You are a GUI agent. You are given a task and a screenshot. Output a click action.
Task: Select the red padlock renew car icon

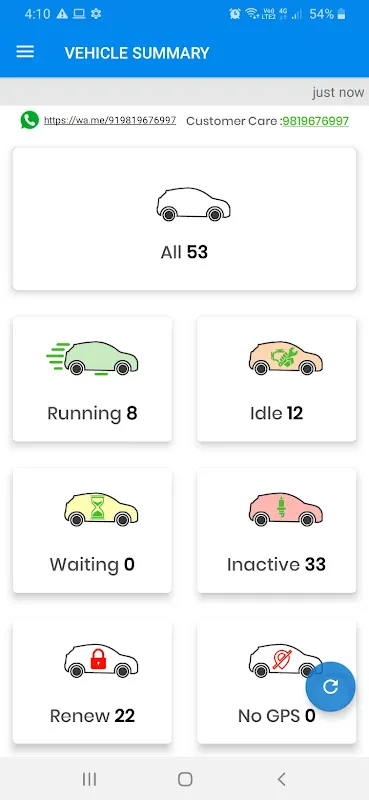101,661
